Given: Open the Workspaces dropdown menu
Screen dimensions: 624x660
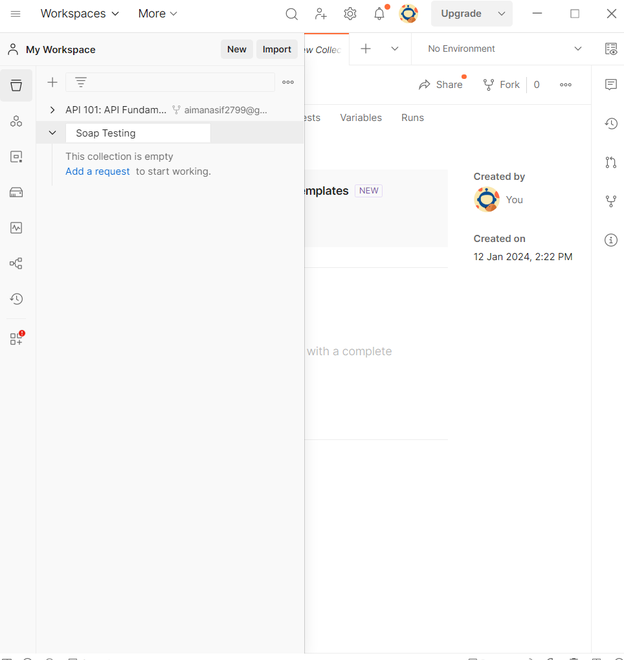Looking at the screenshot, I should 80,13.
